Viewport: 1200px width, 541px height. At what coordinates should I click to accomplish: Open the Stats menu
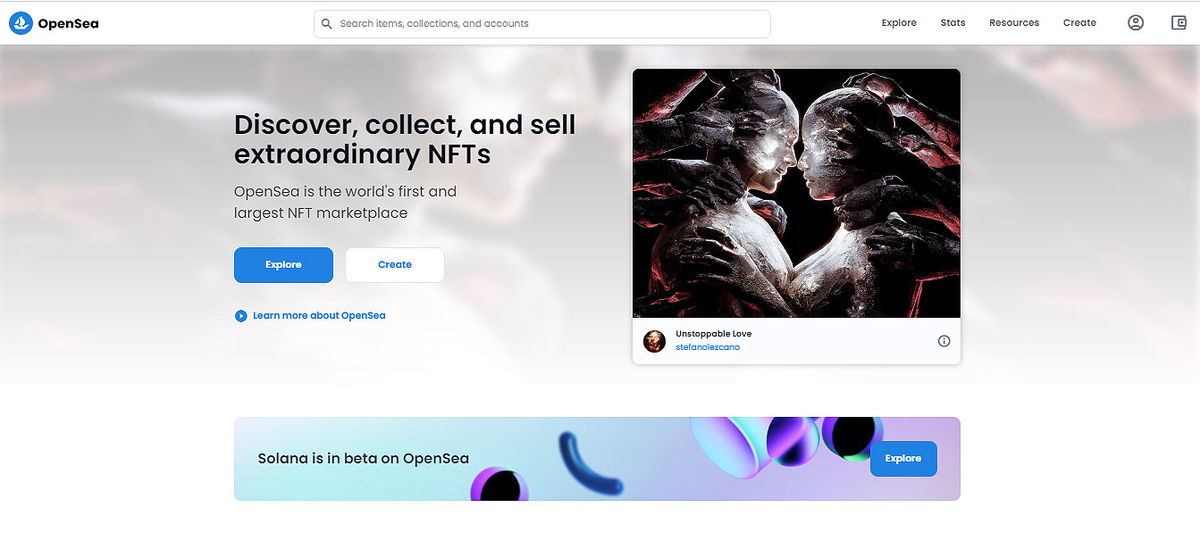coord(953,23)
